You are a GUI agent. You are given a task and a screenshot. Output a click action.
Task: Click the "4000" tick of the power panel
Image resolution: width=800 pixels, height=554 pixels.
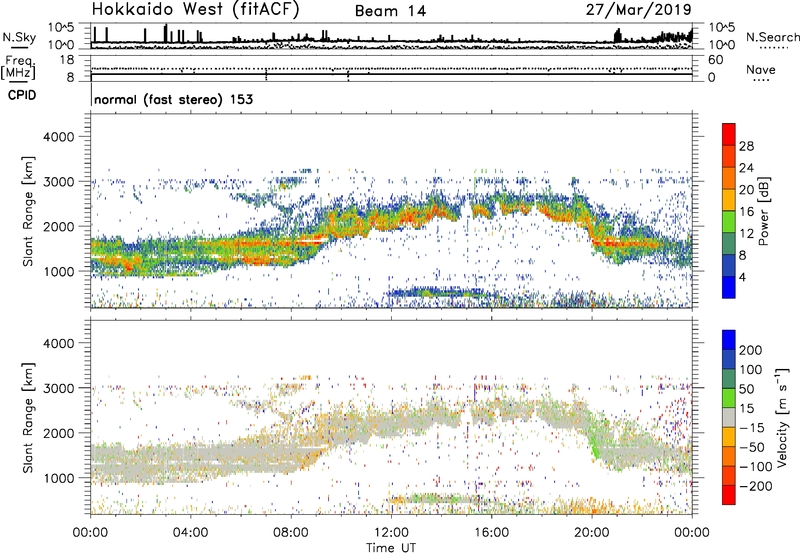[x=58, y=137]
